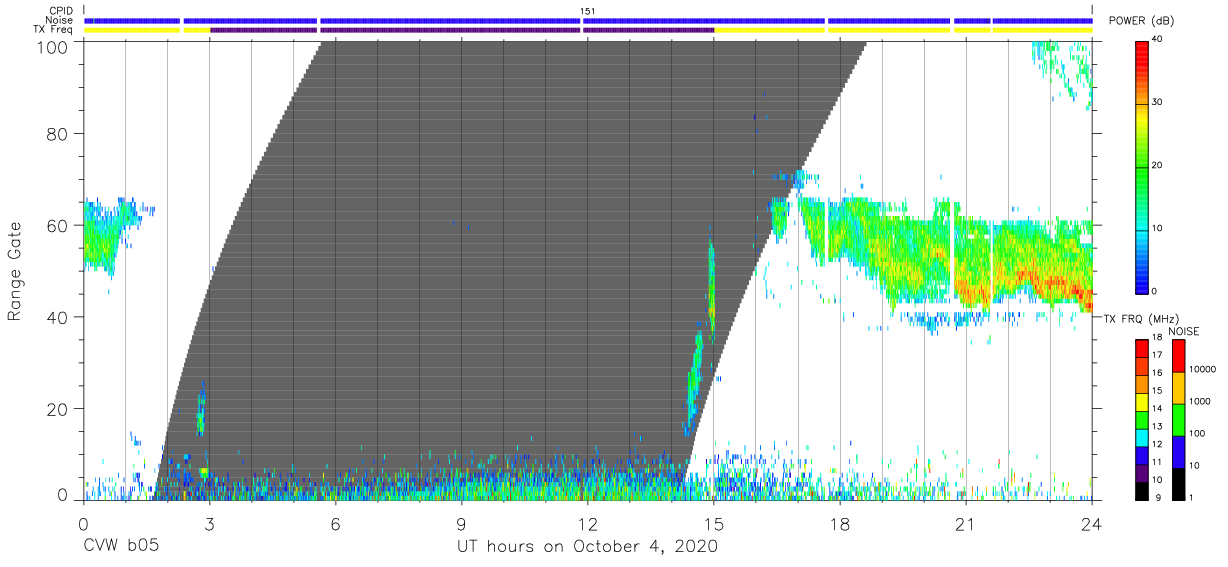Image resolution: width=1228 pixels, height=567 pixels.
Task: Click the POWER (dB) legend title
Action: coord(1141,21)
